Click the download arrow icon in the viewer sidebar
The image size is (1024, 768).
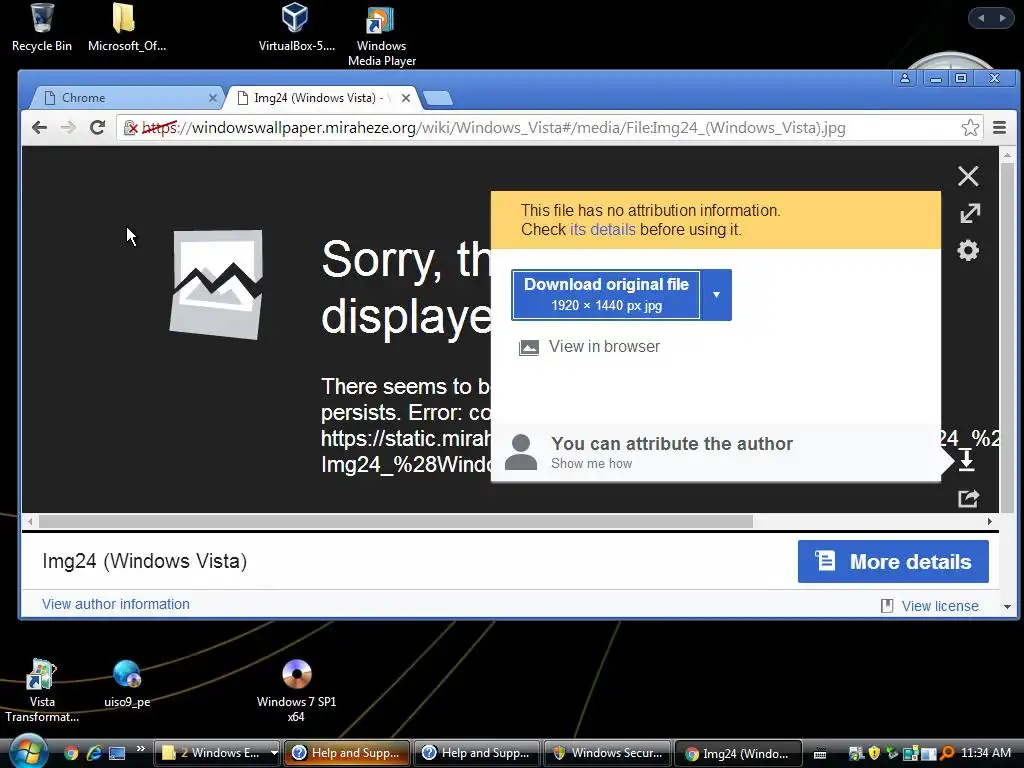[x=967, y=460]
